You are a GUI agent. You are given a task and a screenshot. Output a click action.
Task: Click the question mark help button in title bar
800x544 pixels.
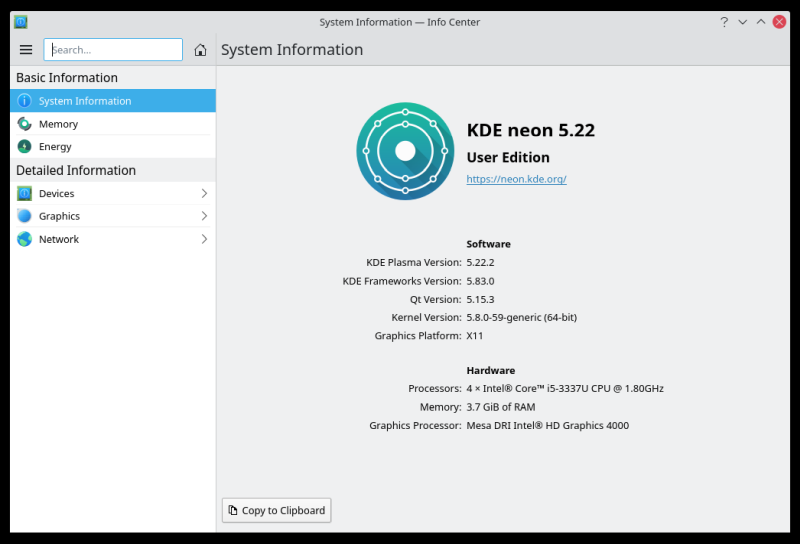pyautogui.click(x=724, y=22)
